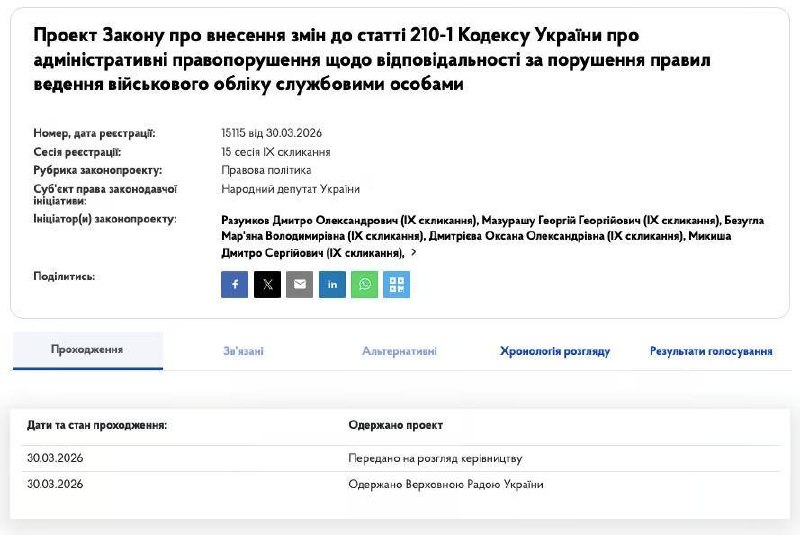Screen dimensions: 800x535
Task: Select date in 'Одержано Верховною Радою' row
Action: click(55, 484)
